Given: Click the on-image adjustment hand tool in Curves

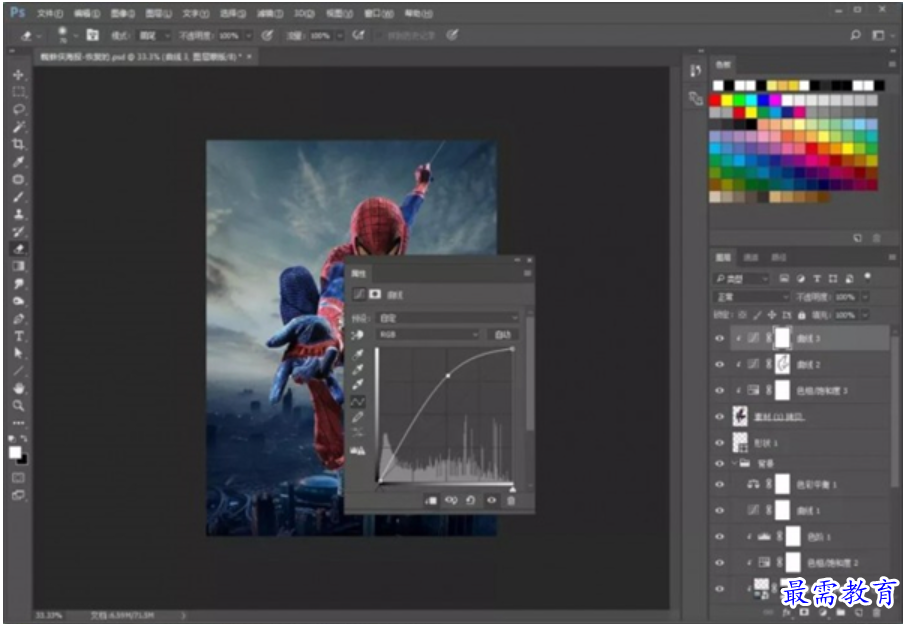Looking at the screenshot, I should click(x=357, y=335).
